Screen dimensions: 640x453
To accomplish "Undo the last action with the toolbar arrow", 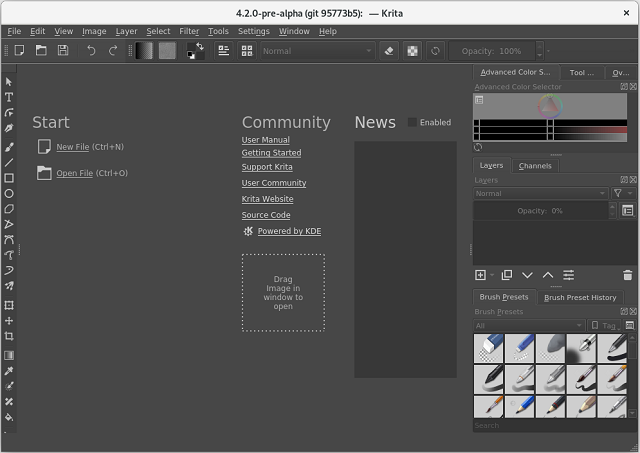I will click(x=91, y=51).
